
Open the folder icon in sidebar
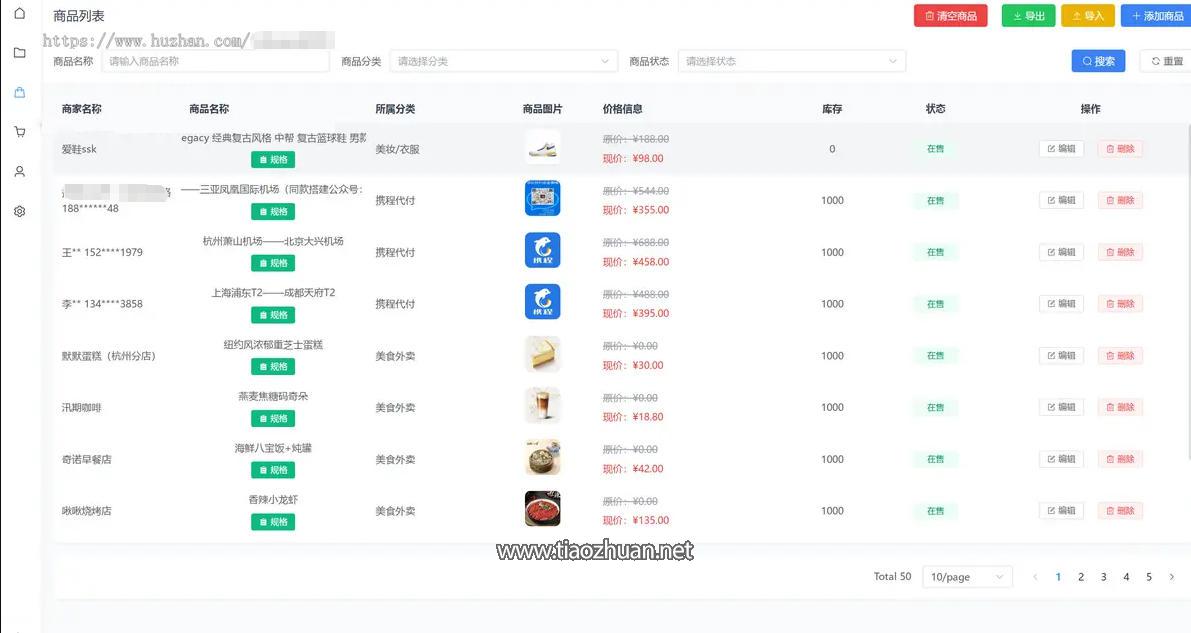coord(19,53)
